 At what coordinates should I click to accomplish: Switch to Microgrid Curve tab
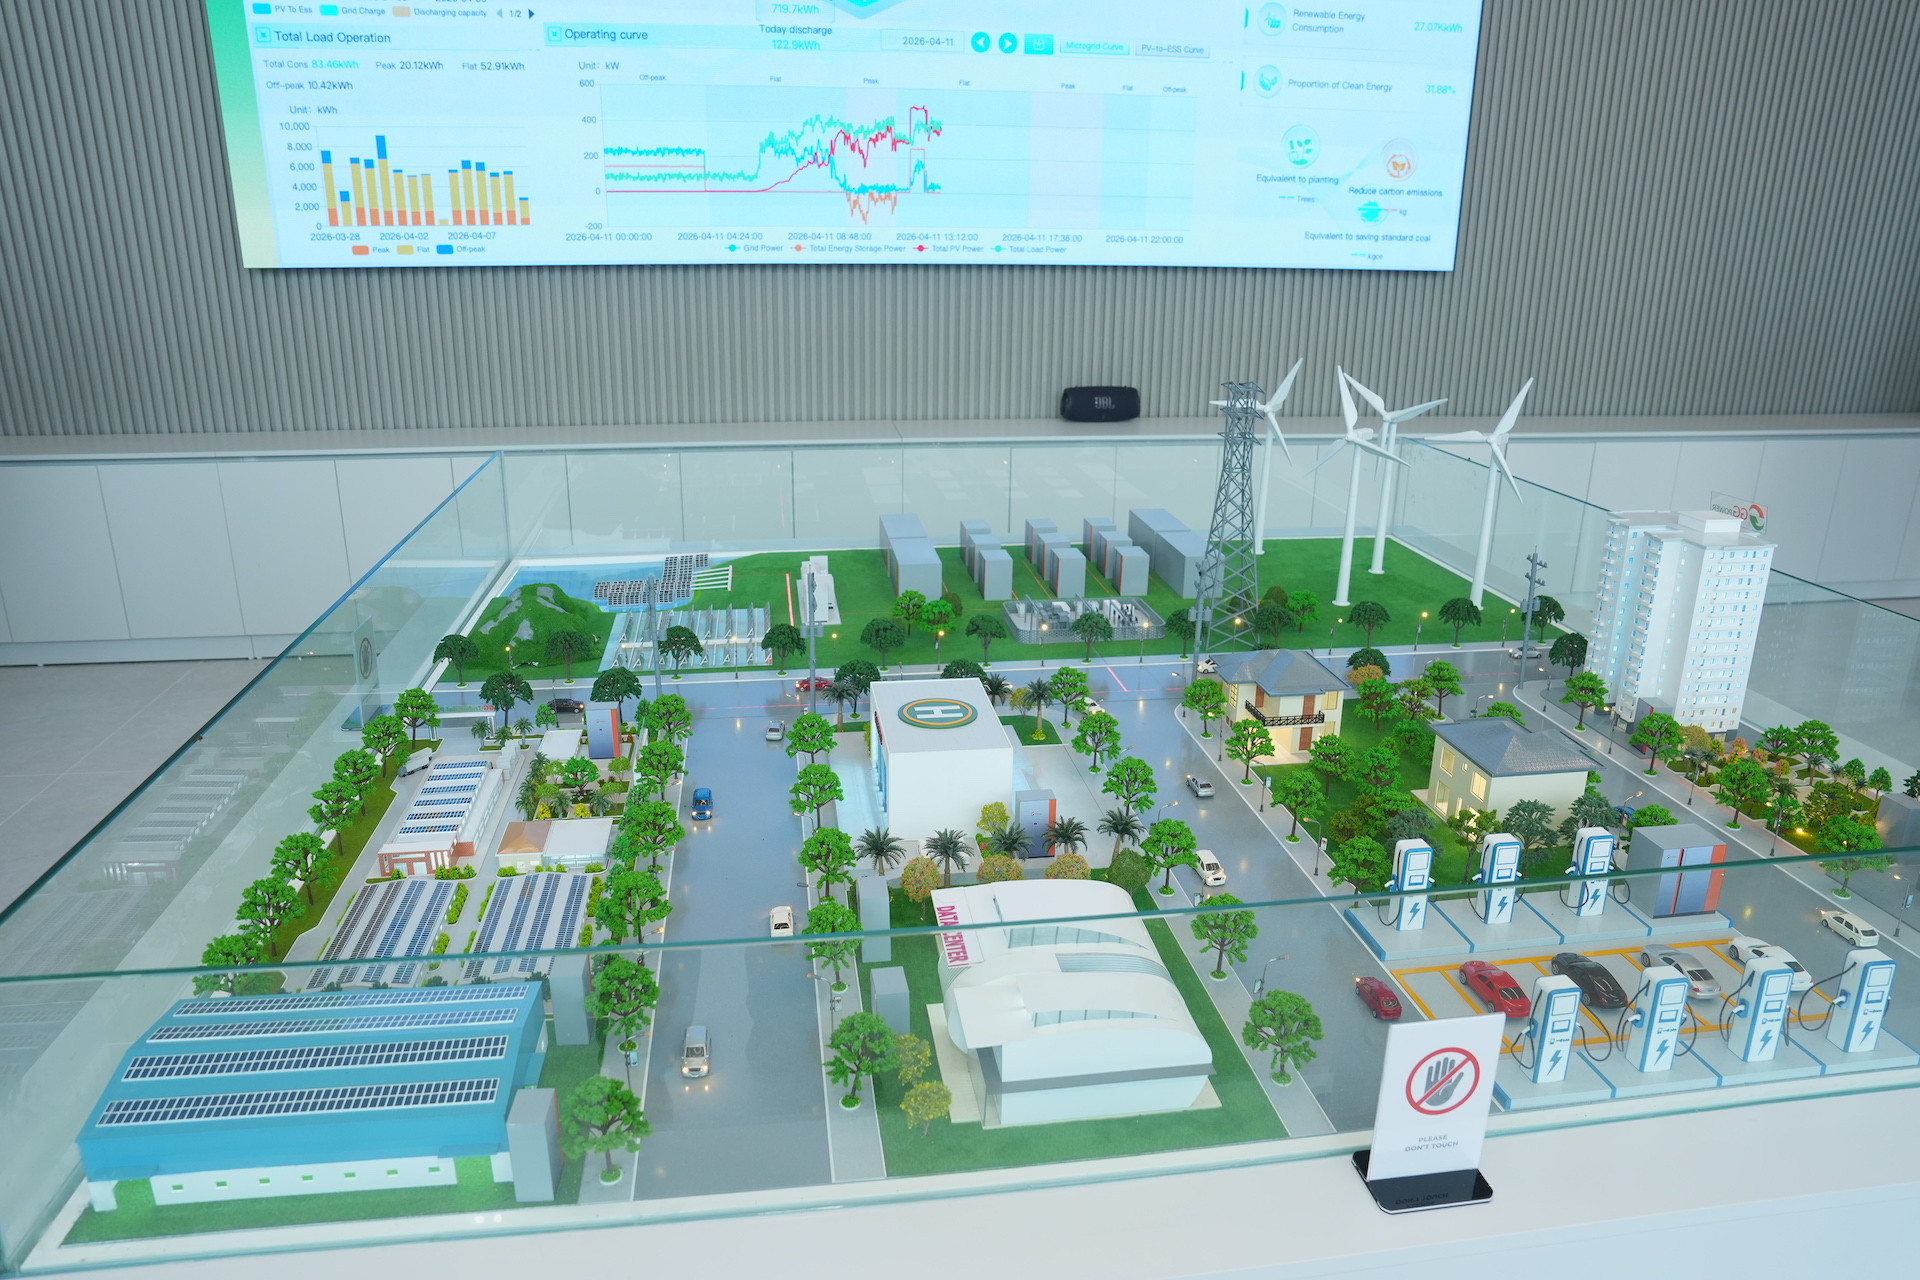1093,47
